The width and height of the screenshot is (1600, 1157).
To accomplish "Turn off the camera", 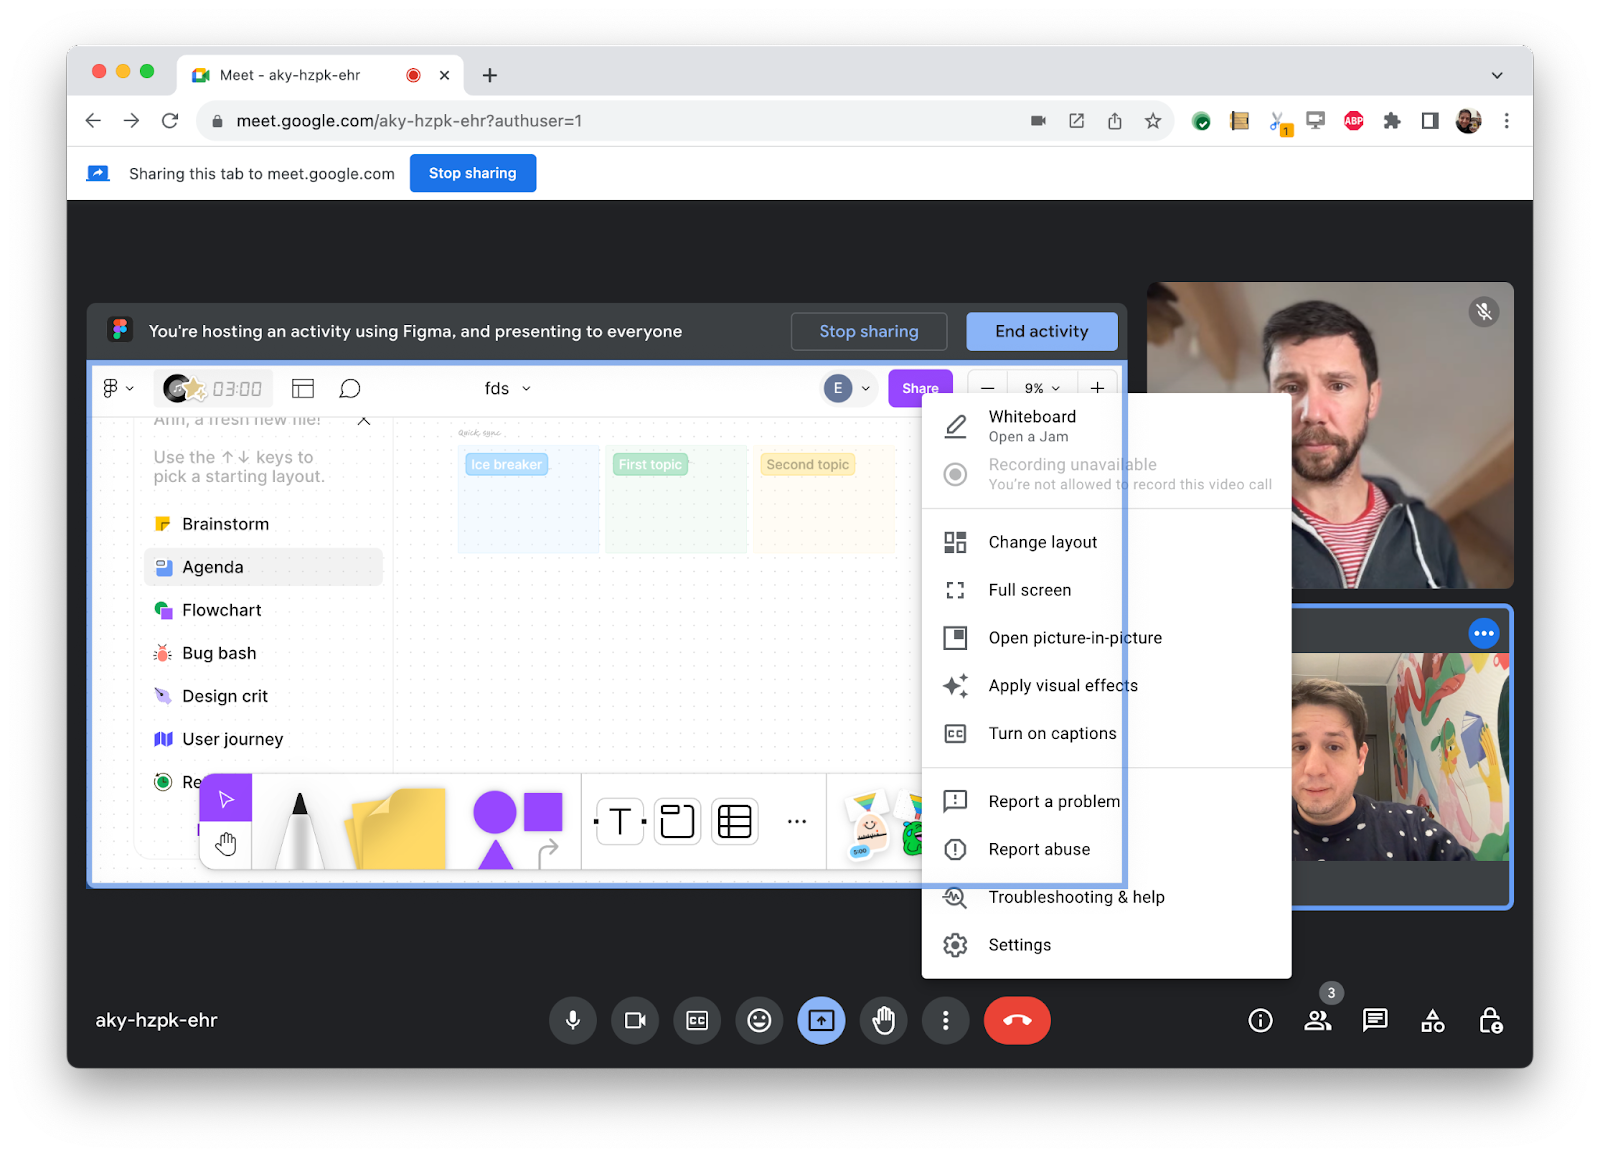I will [635, 1020].
